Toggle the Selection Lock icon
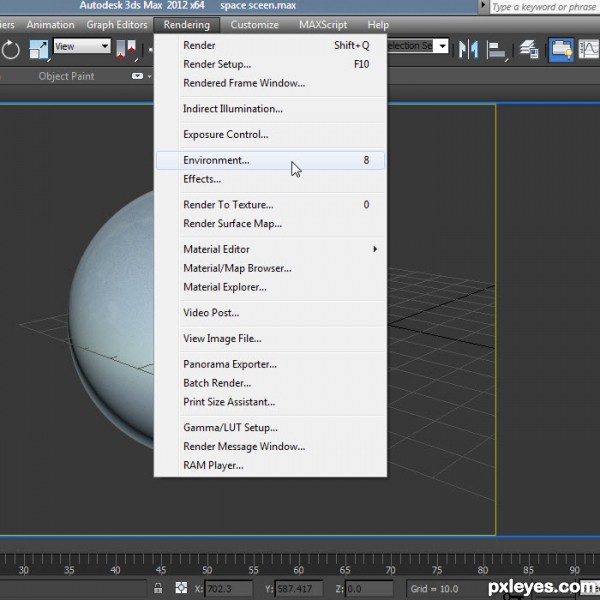600x600 pixels. click(158, 588)
